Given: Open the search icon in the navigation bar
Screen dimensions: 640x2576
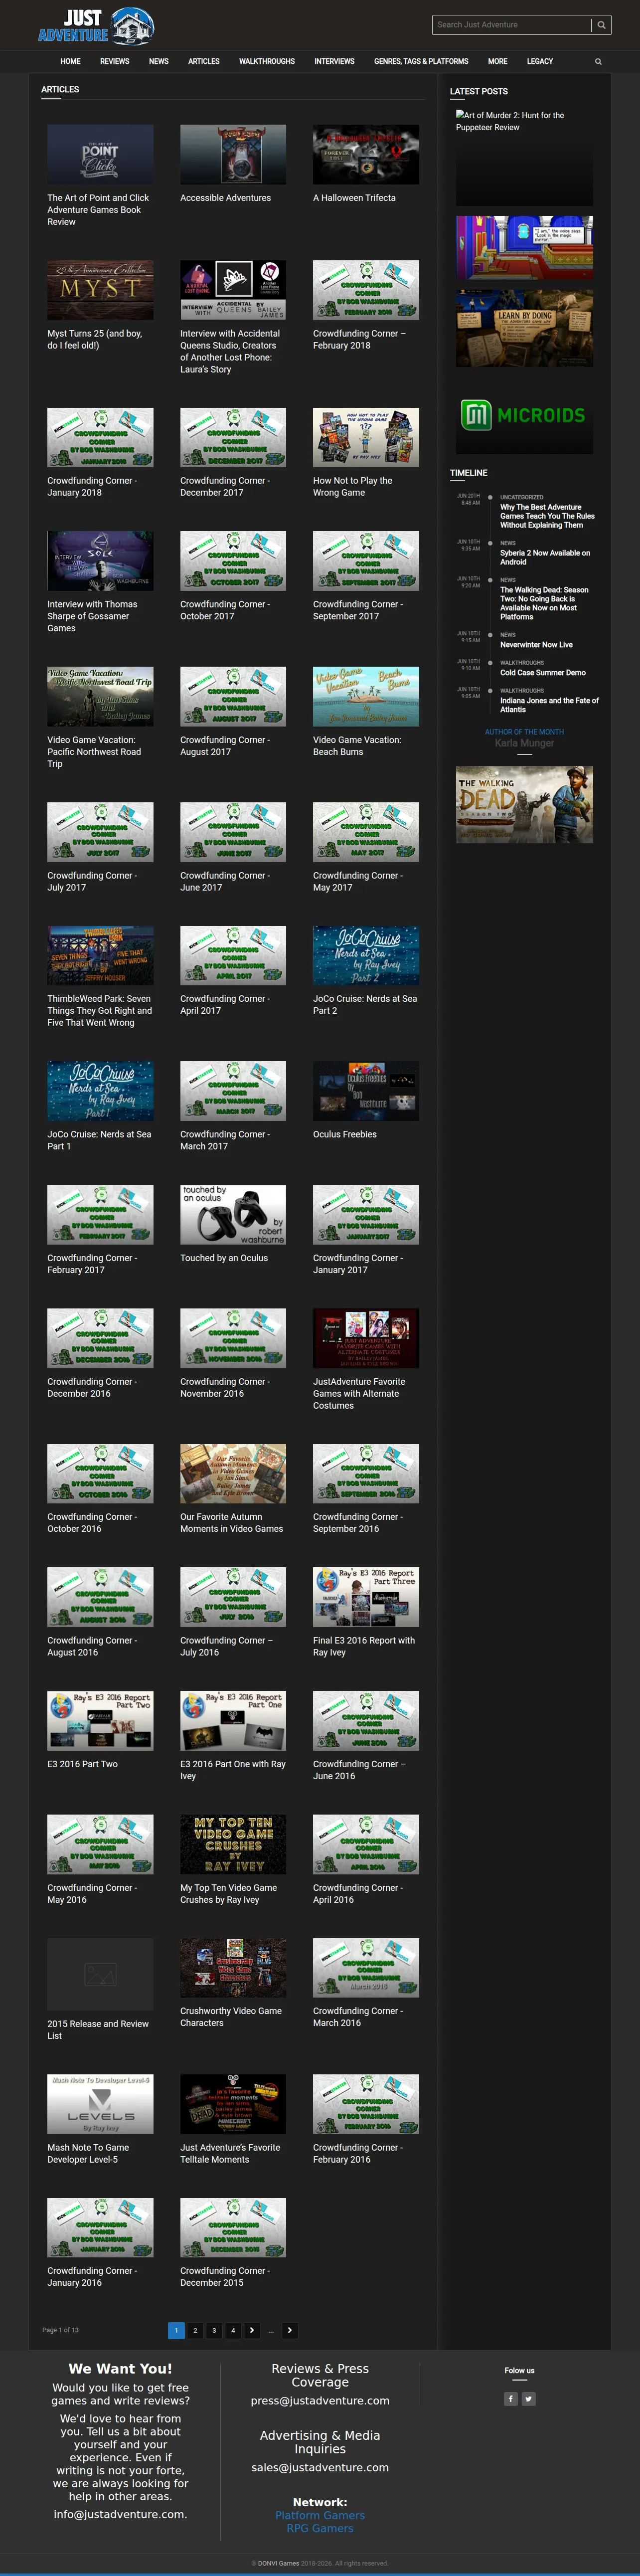Looking at the screenshot, I should pos(598,62).
